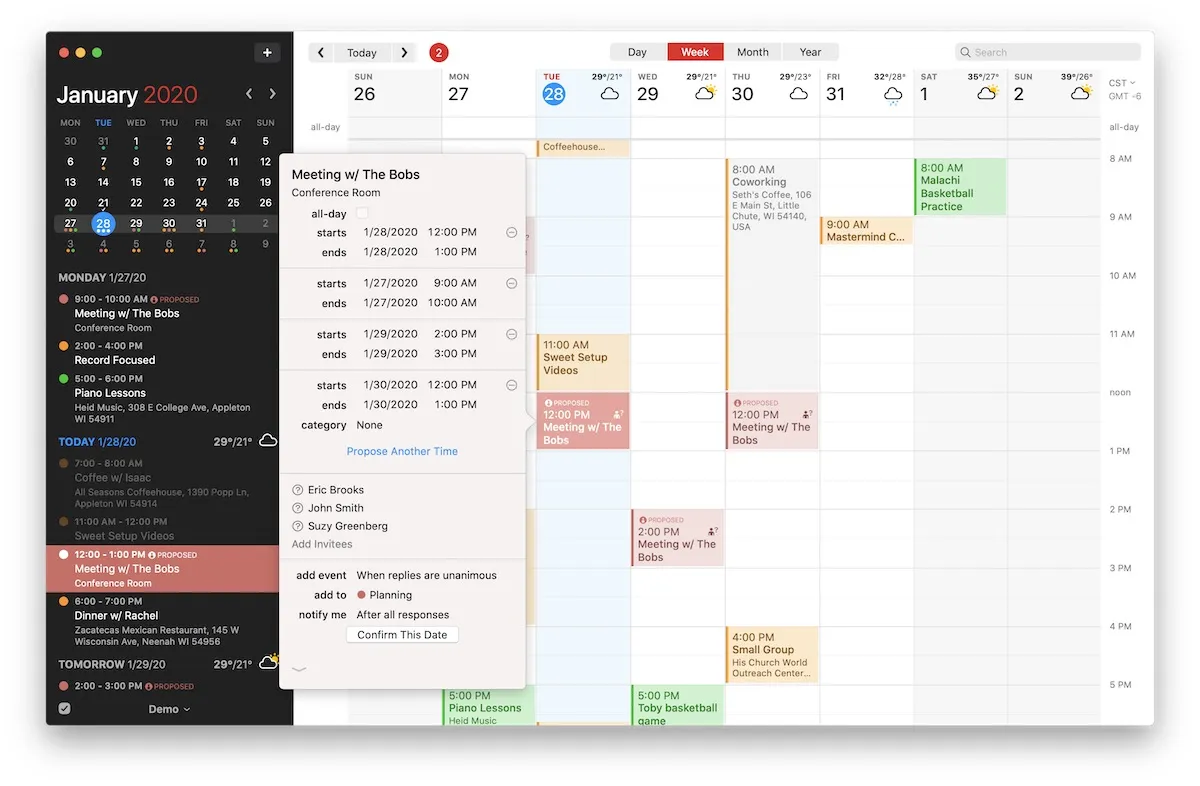Viewport: 1200px width, 786px height.
Task: Switch to Day view tab
Action: [x=637, y=52]
